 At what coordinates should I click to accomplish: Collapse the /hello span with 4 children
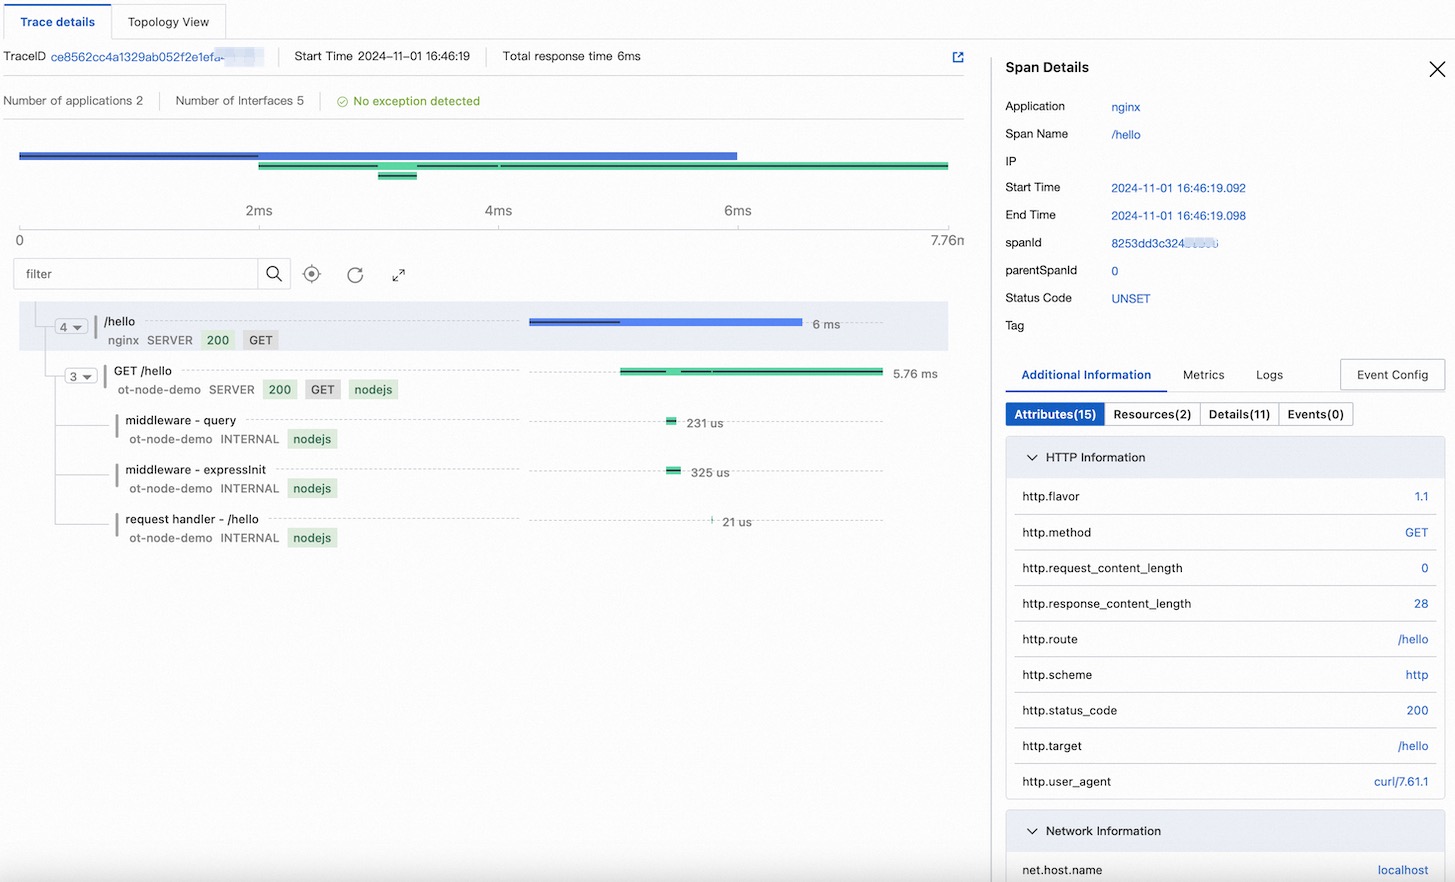click(x=71, y=327)
